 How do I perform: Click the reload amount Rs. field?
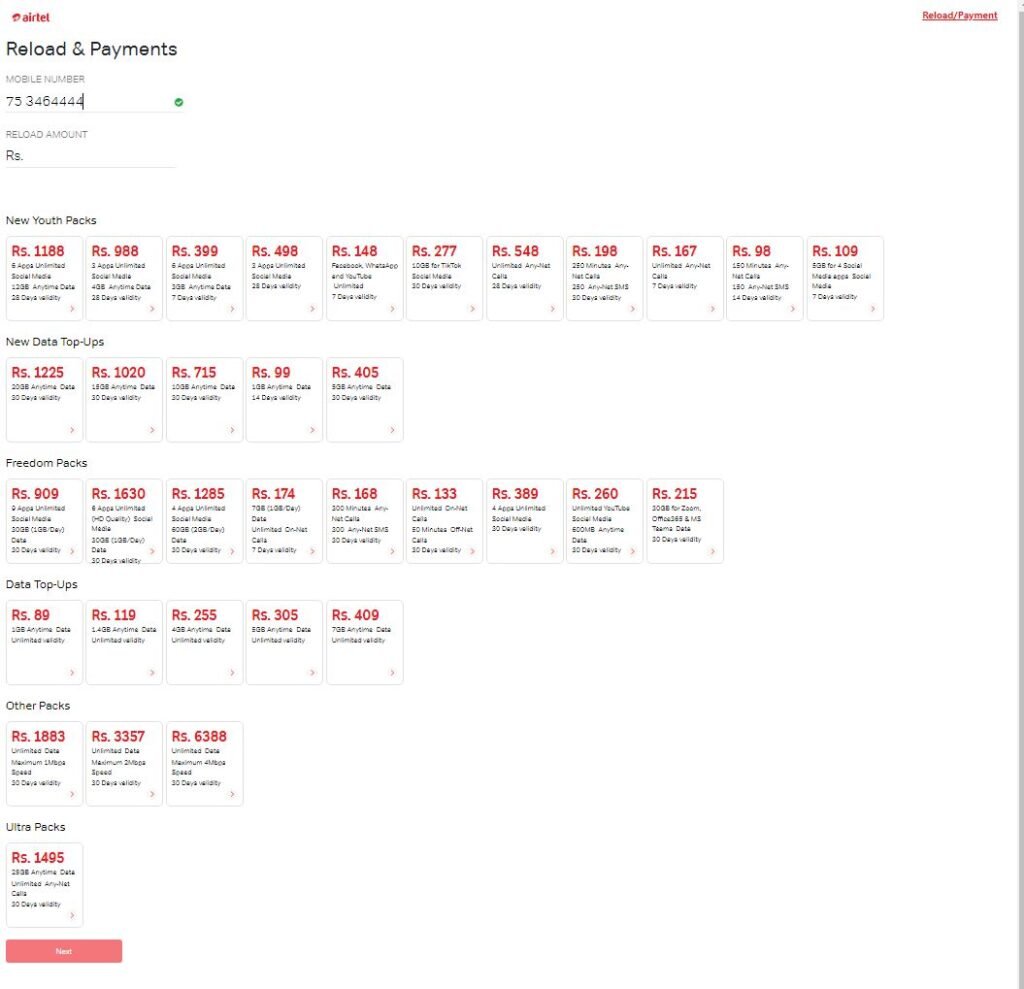(x=91, y=155)
